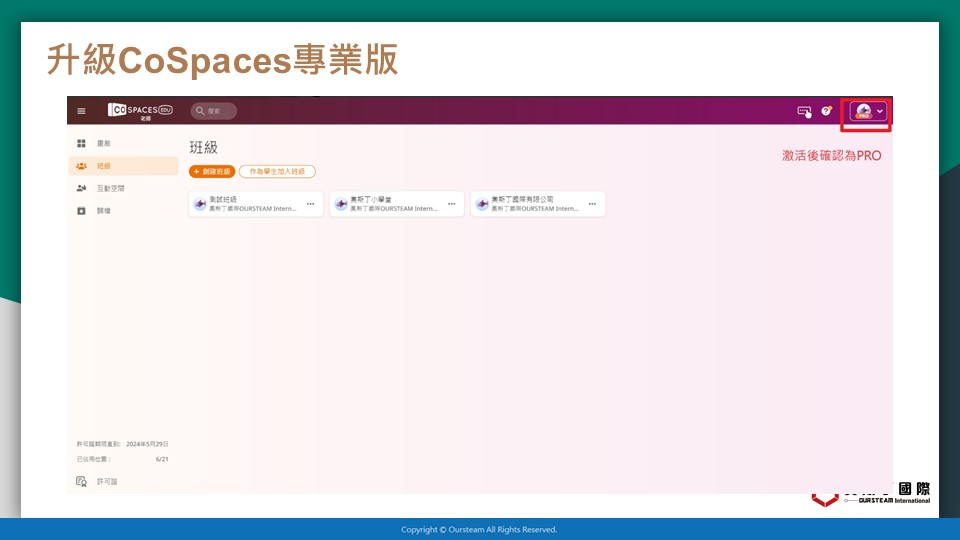Open the class code entry icon in header
This screenshot has width=960, height=540.
[x=804, y=111]
